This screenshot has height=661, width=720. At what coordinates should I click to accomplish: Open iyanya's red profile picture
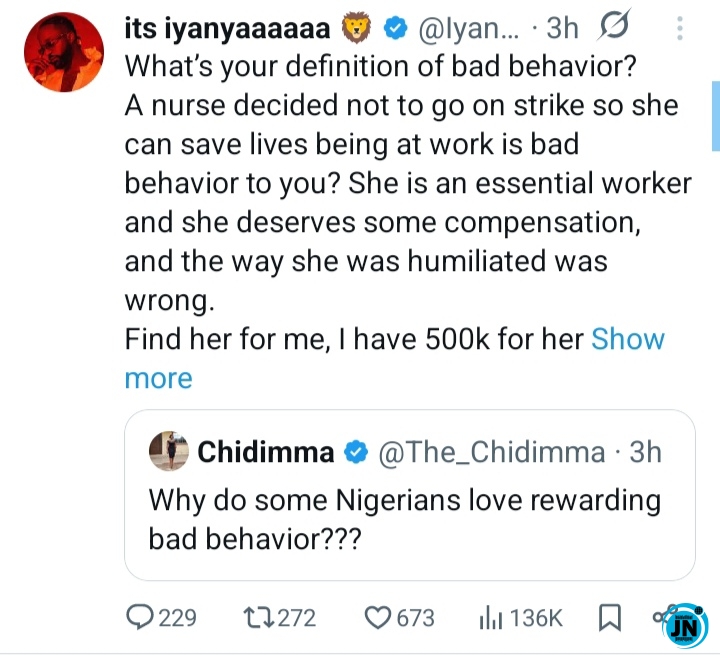64,52
